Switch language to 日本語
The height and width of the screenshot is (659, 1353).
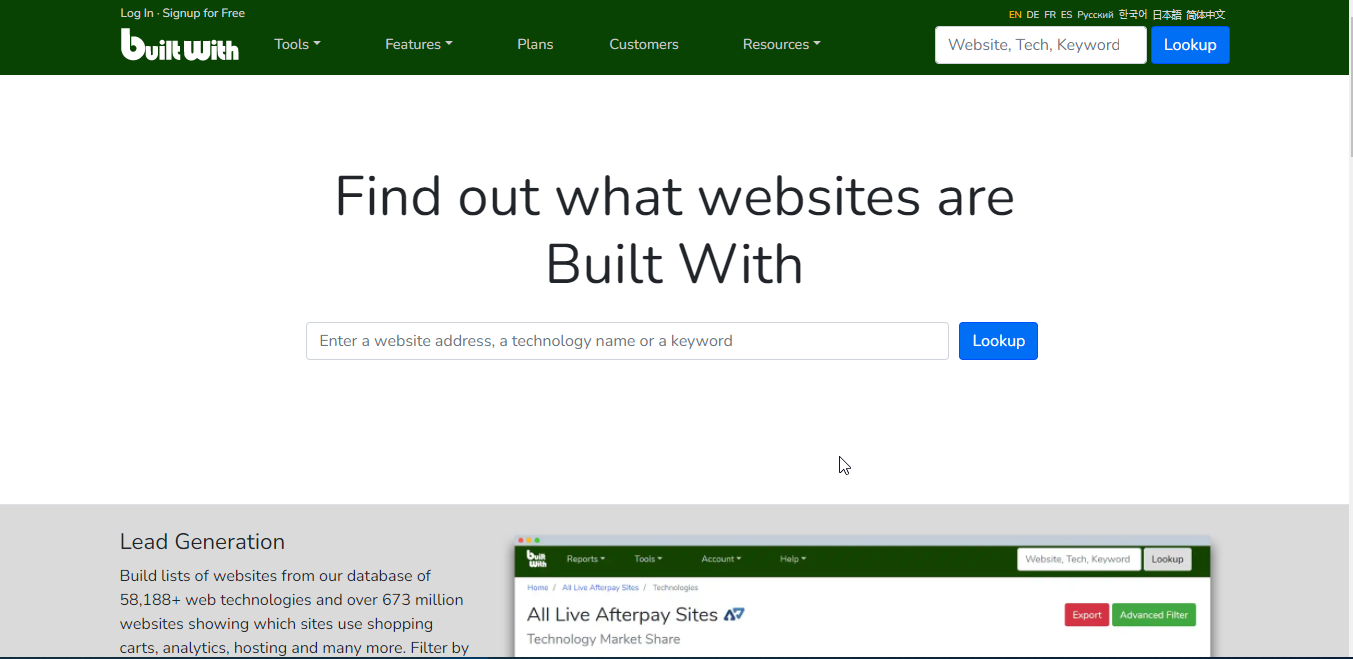tap(1167, 15)
